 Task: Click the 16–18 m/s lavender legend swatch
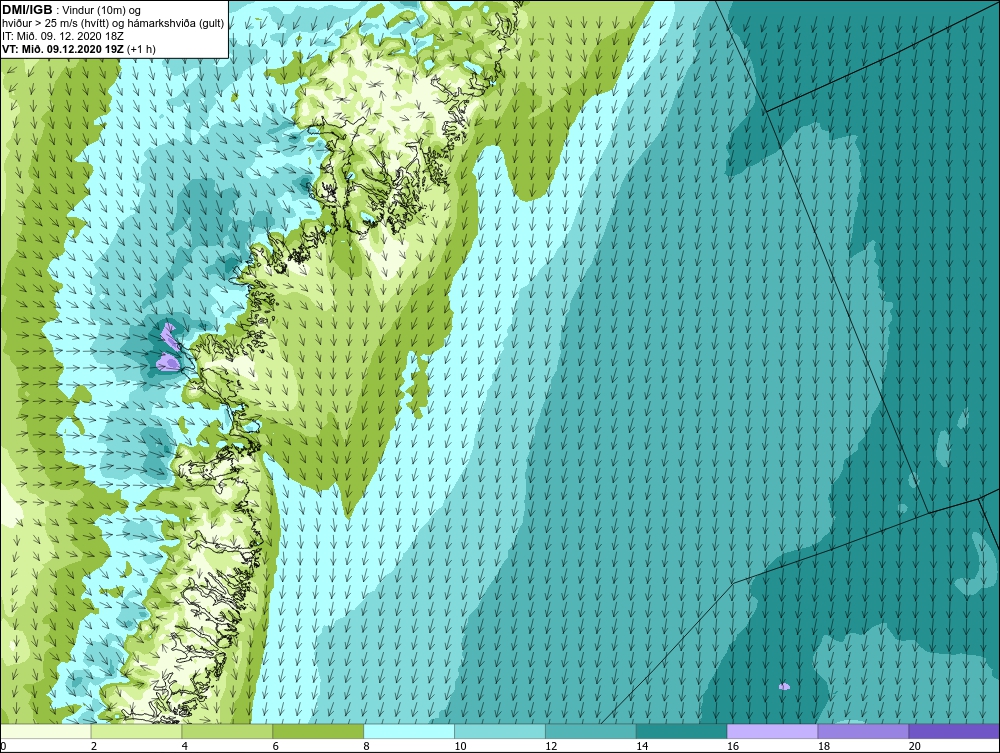click(x=772, y=731)
